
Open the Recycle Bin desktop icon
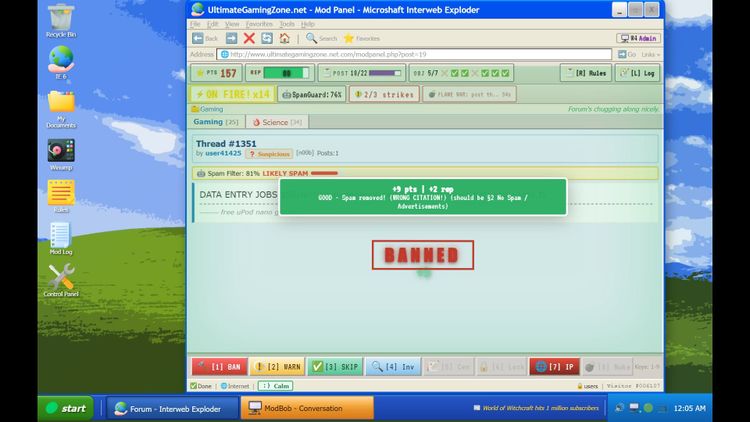click(x=61, y=20)
